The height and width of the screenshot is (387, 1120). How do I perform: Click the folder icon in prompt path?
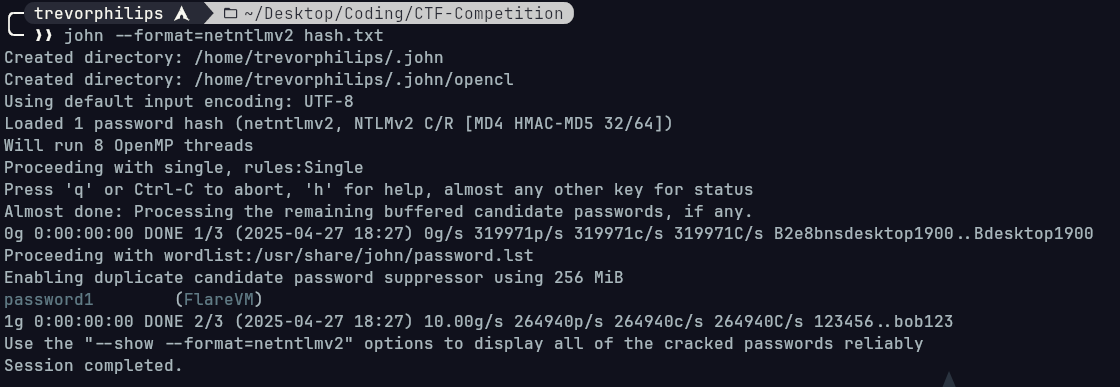click(x=230, y=14)
